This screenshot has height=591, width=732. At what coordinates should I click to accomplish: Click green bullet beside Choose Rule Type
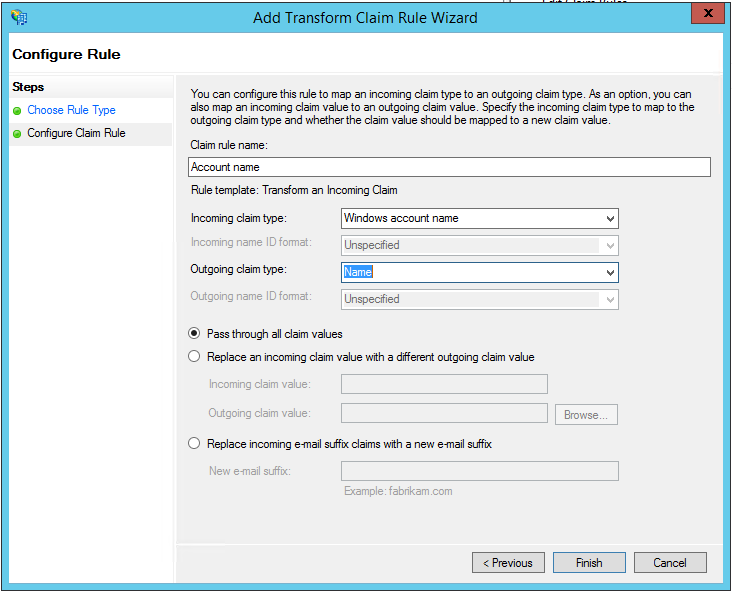[17, 111]
